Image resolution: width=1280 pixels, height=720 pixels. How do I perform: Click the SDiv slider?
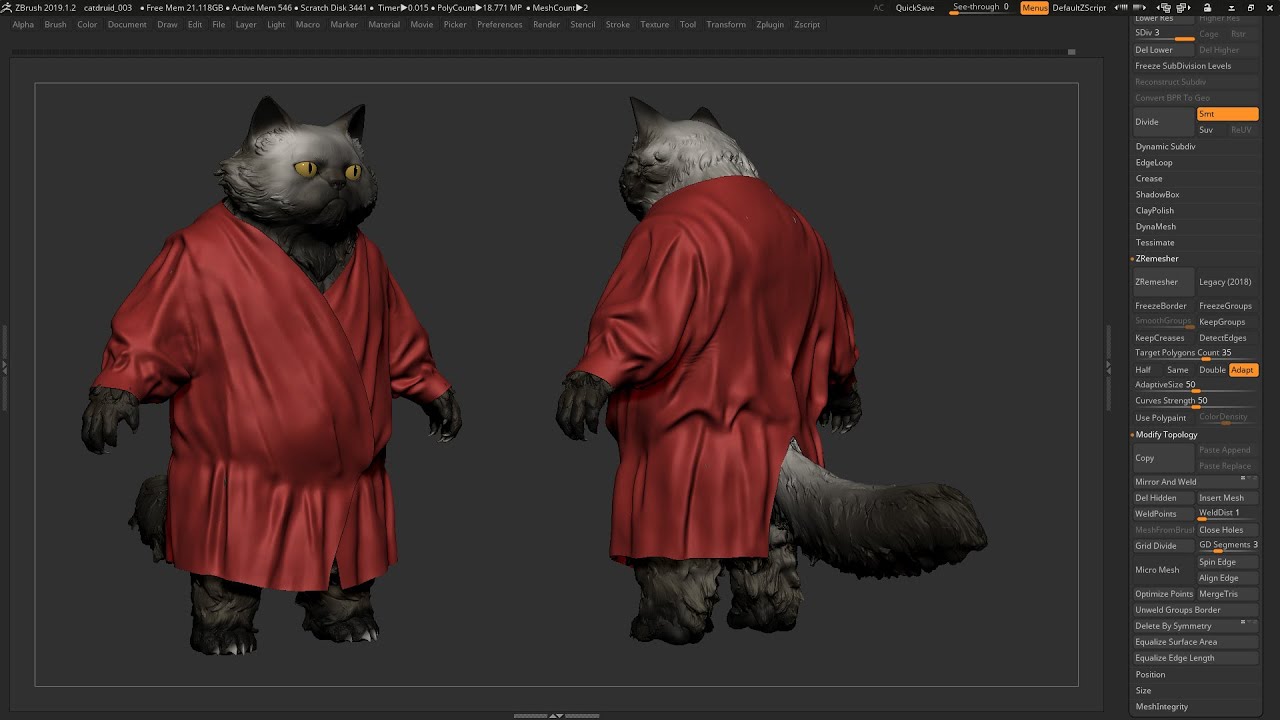(x=1163, y=34)
